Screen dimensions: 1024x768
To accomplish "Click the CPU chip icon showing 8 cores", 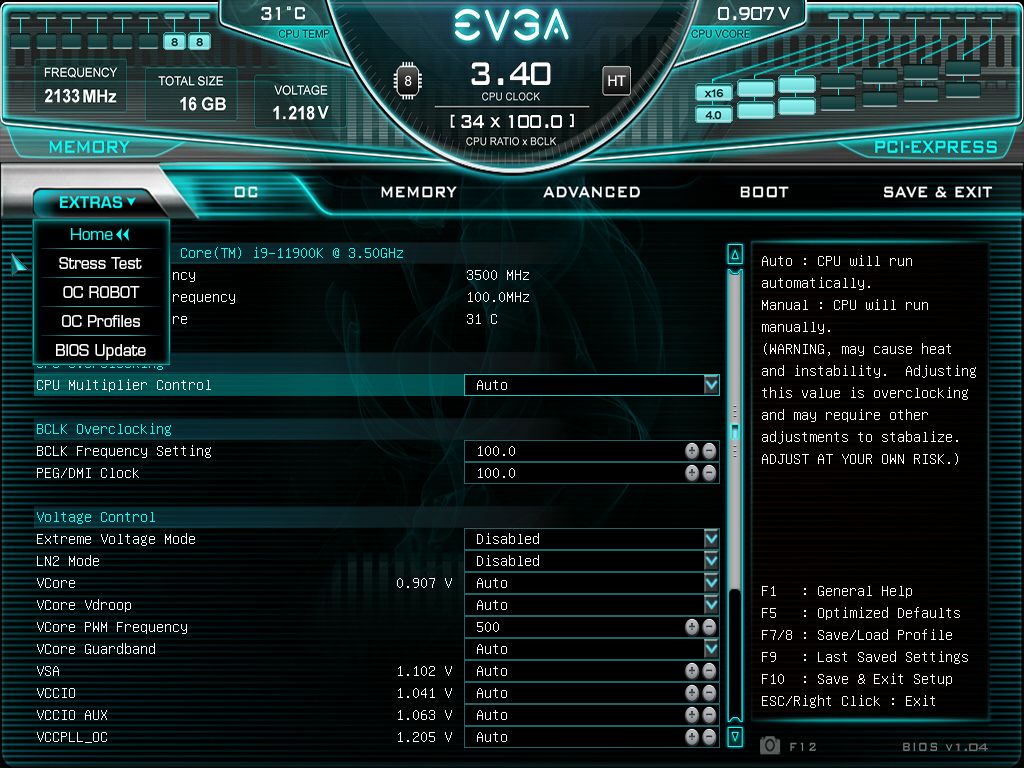I will (x=408, y=81).
